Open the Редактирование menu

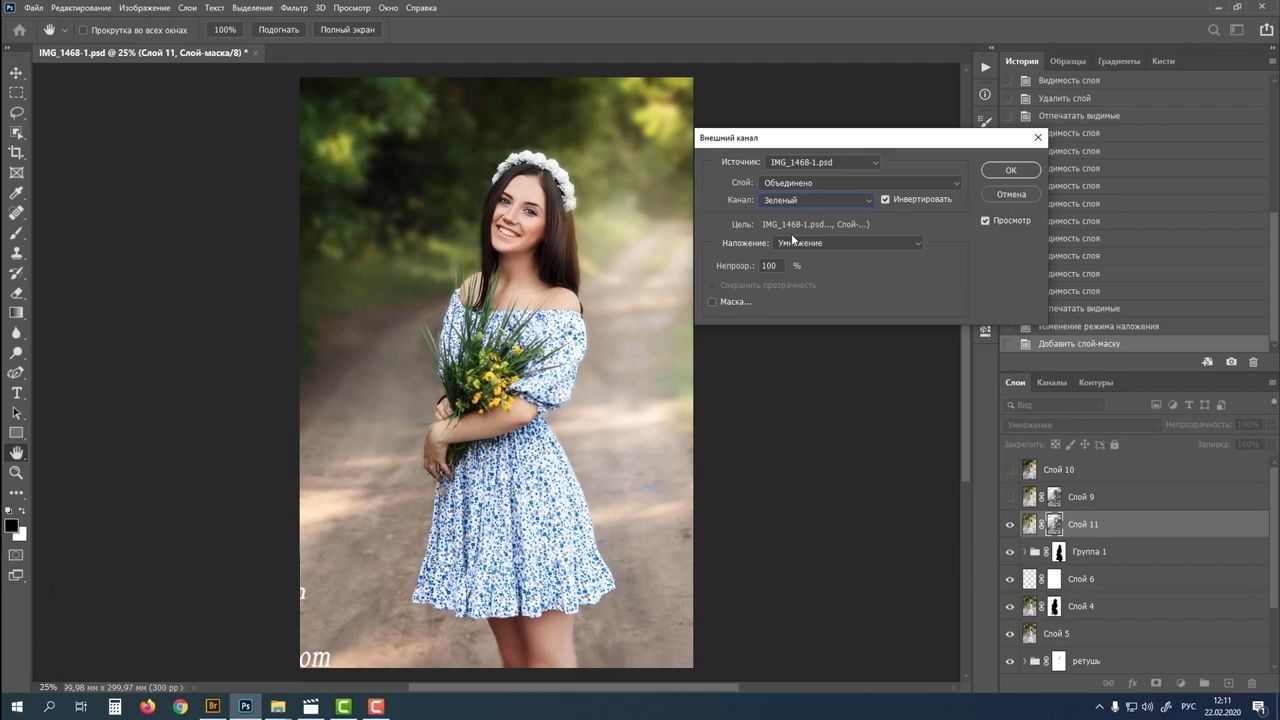81,8
